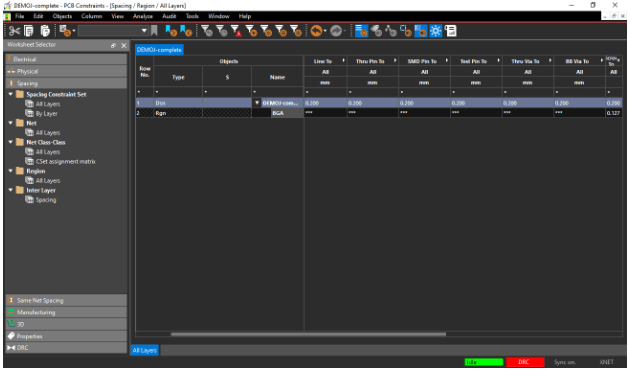Toggle the sun theme icon
The height and width of the screenshot is (370, 628).
pyautogui.click(x=435, y=31)
